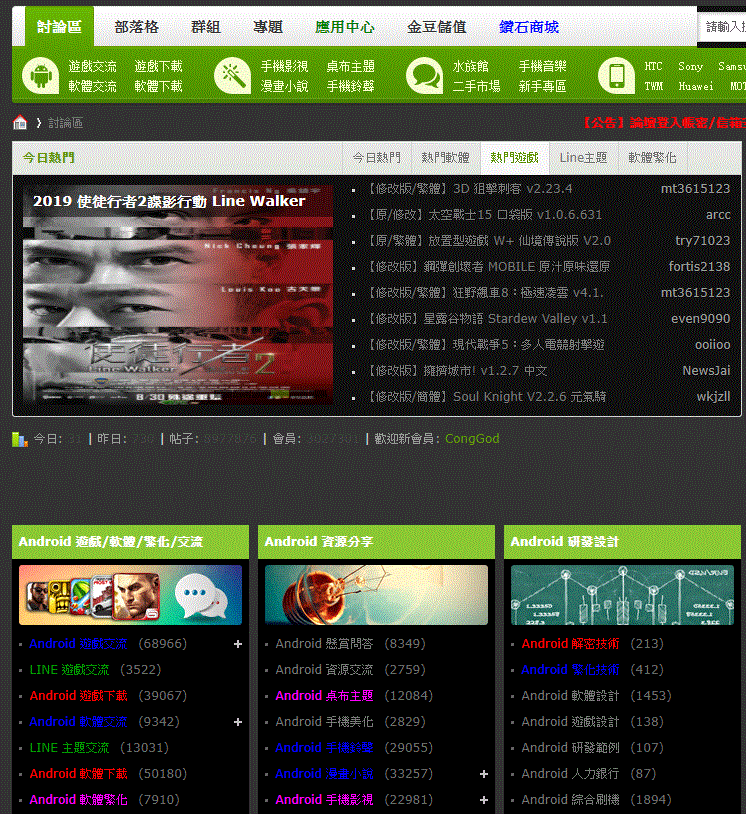Viewport: 746px width, 814px height.
Task: Open the 群組 navigation tab
Action: (206, 27)
